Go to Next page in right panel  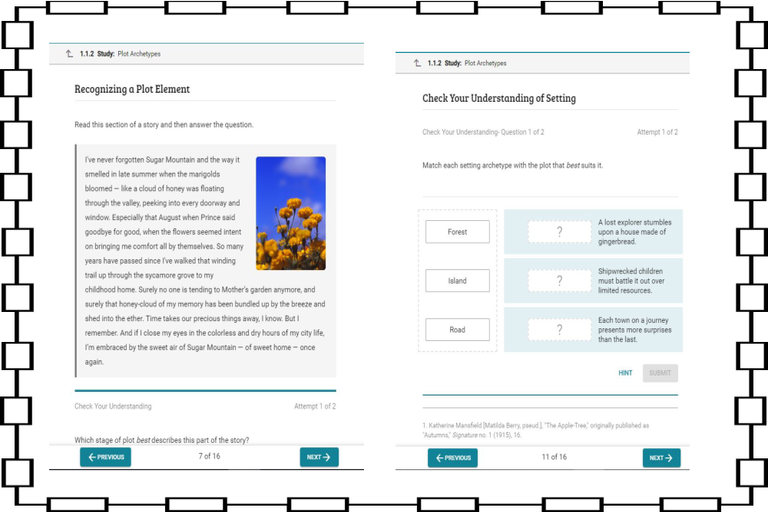(x=661, y=458)
